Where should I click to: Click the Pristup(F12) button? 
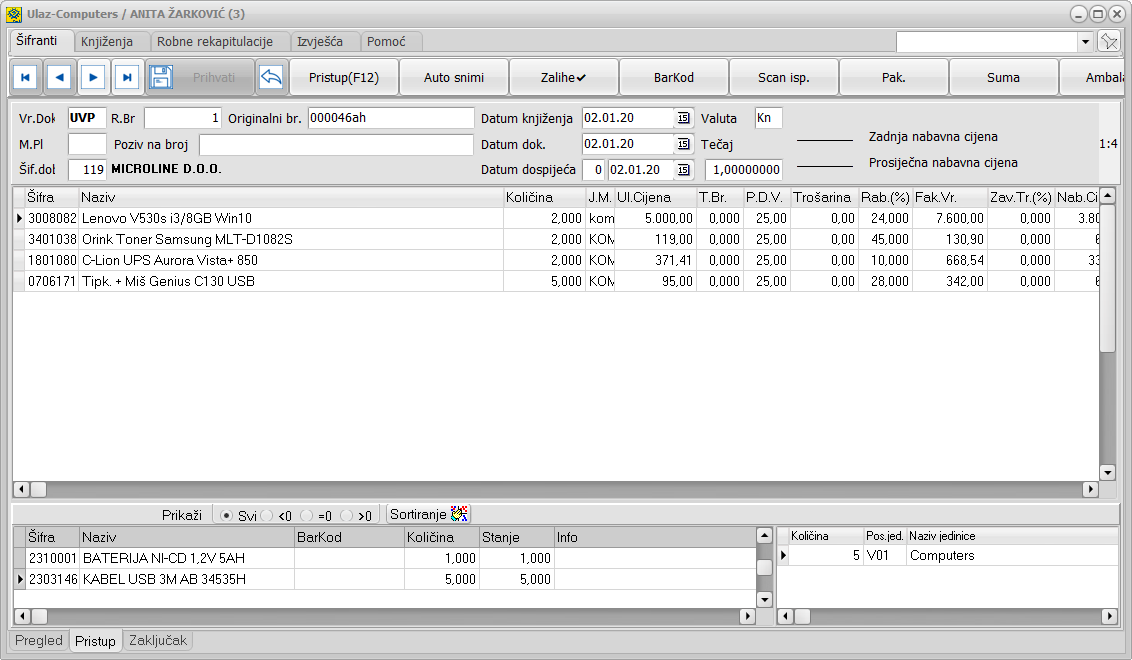point(344,77)
